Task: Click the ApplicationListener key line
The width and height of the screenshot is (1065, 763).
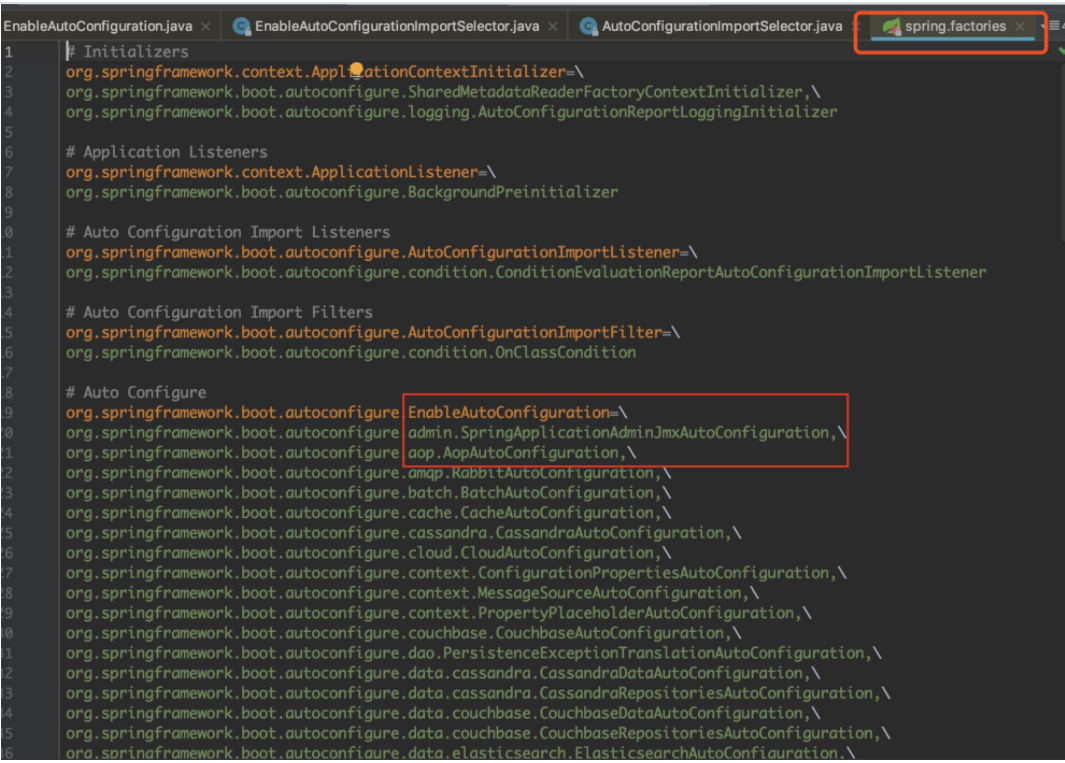Action: (281, 172)
